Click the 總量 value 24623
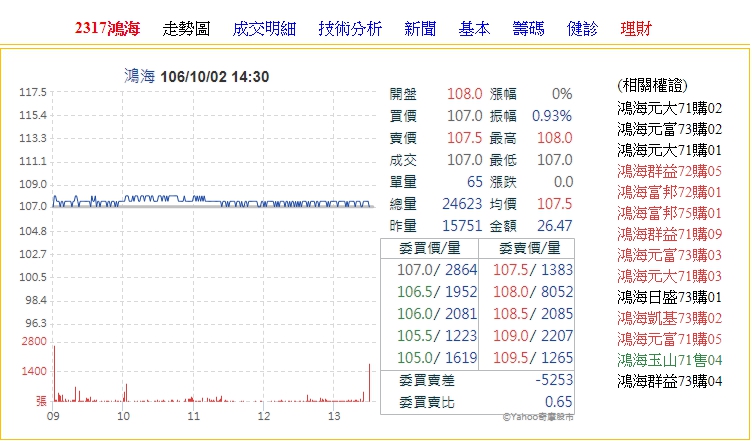The height and width of the screenshot is (441, 752). pyautogui.click(x=462, y=204)
